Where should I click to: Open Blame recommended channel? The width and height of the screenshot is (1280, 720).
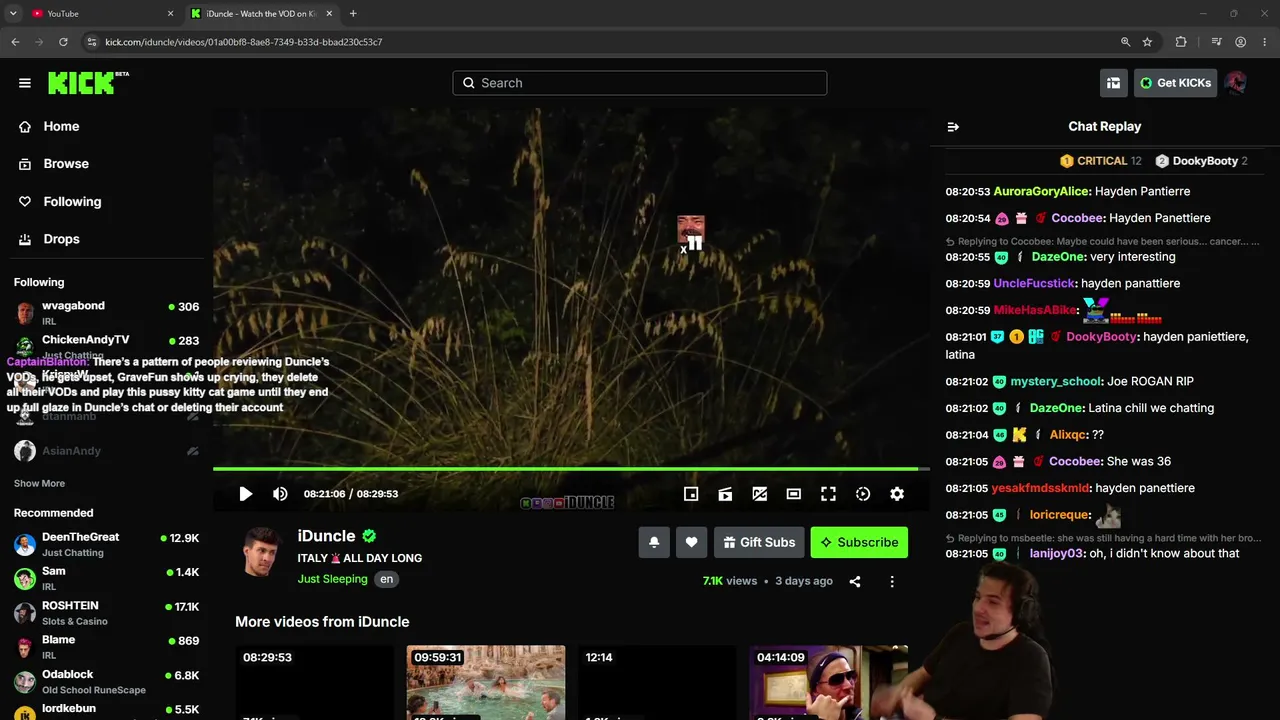coord(106,647)
